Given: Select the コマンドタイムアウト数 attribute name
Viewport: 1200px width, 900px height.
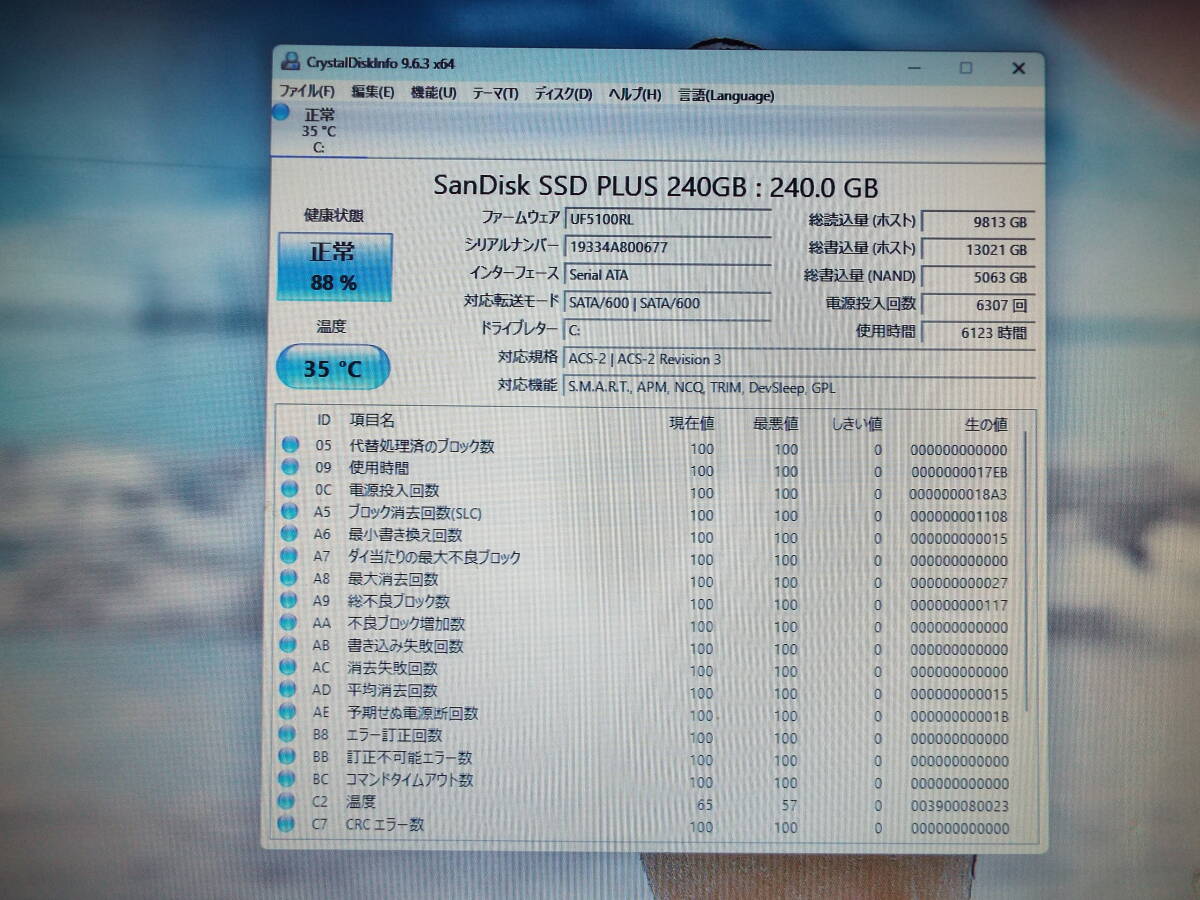Looking at the screenshot, I should (x=409, y=780).
